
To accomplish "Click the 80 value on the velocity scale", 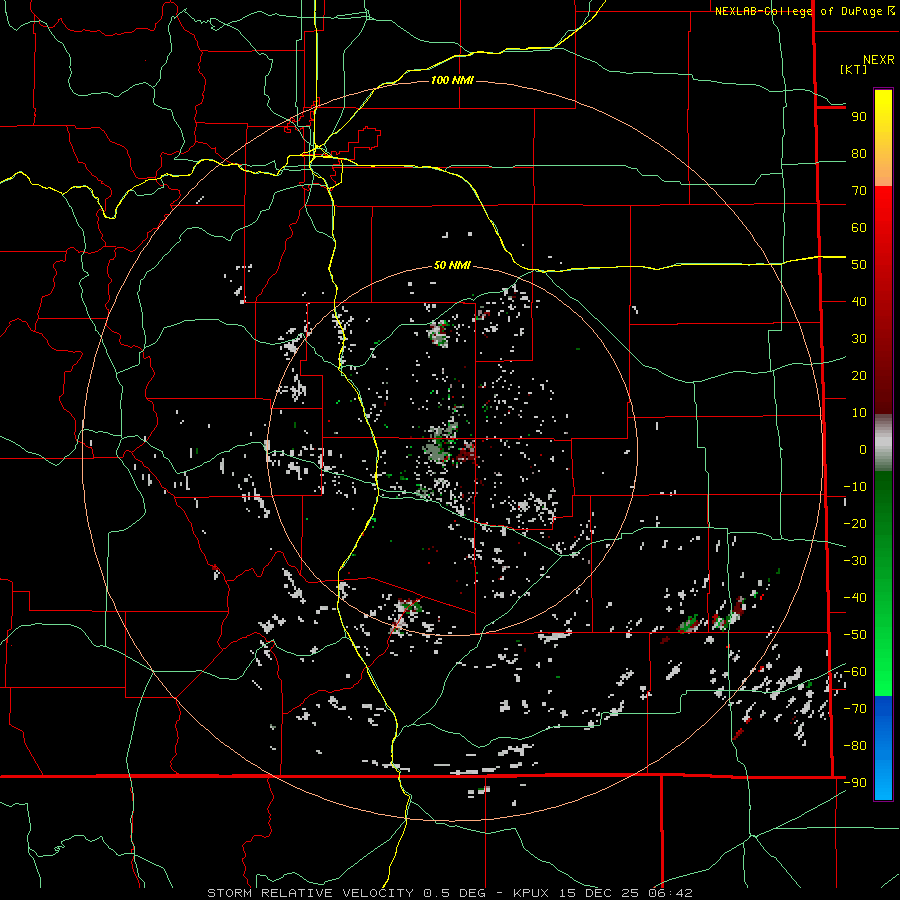I will click(x=859, y=154).
